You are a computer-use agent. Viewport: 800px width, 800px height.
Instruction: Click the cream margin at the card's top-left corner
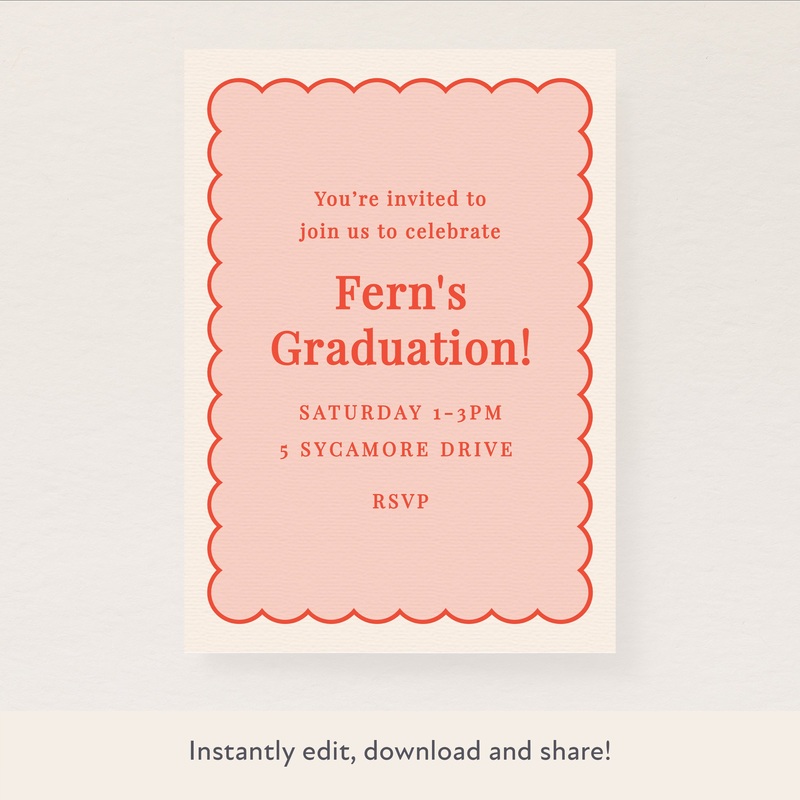[x=195, y=62]
